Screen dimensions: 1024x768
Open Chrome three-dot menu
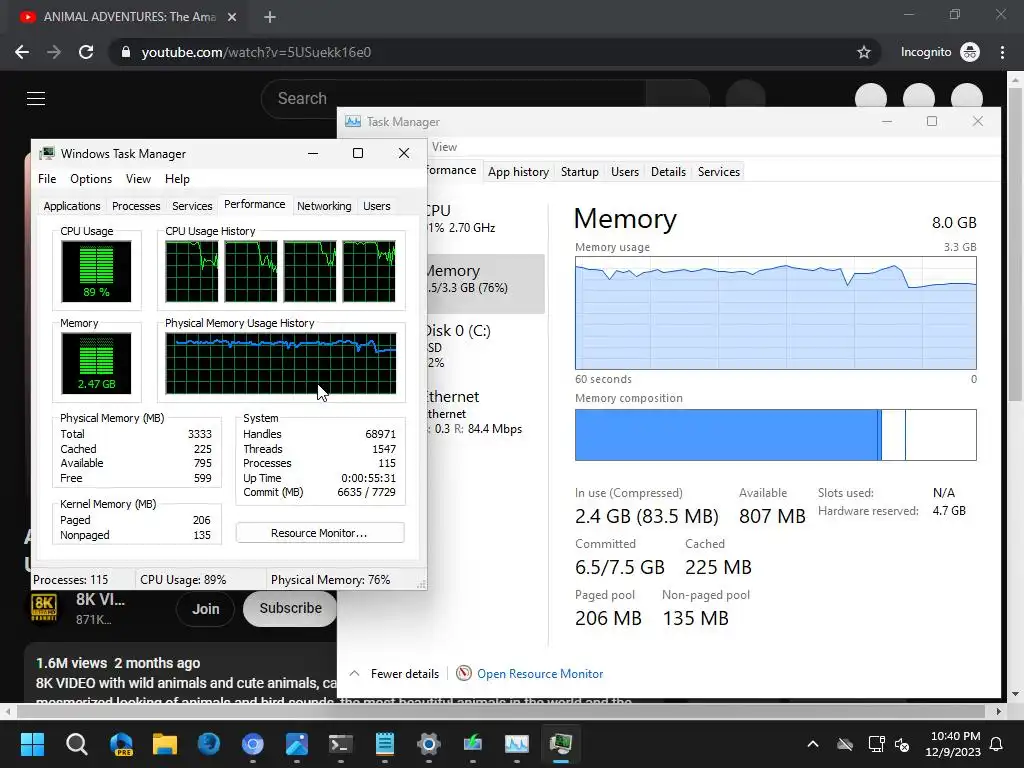pyautogui.click(x=1002, y=52)
